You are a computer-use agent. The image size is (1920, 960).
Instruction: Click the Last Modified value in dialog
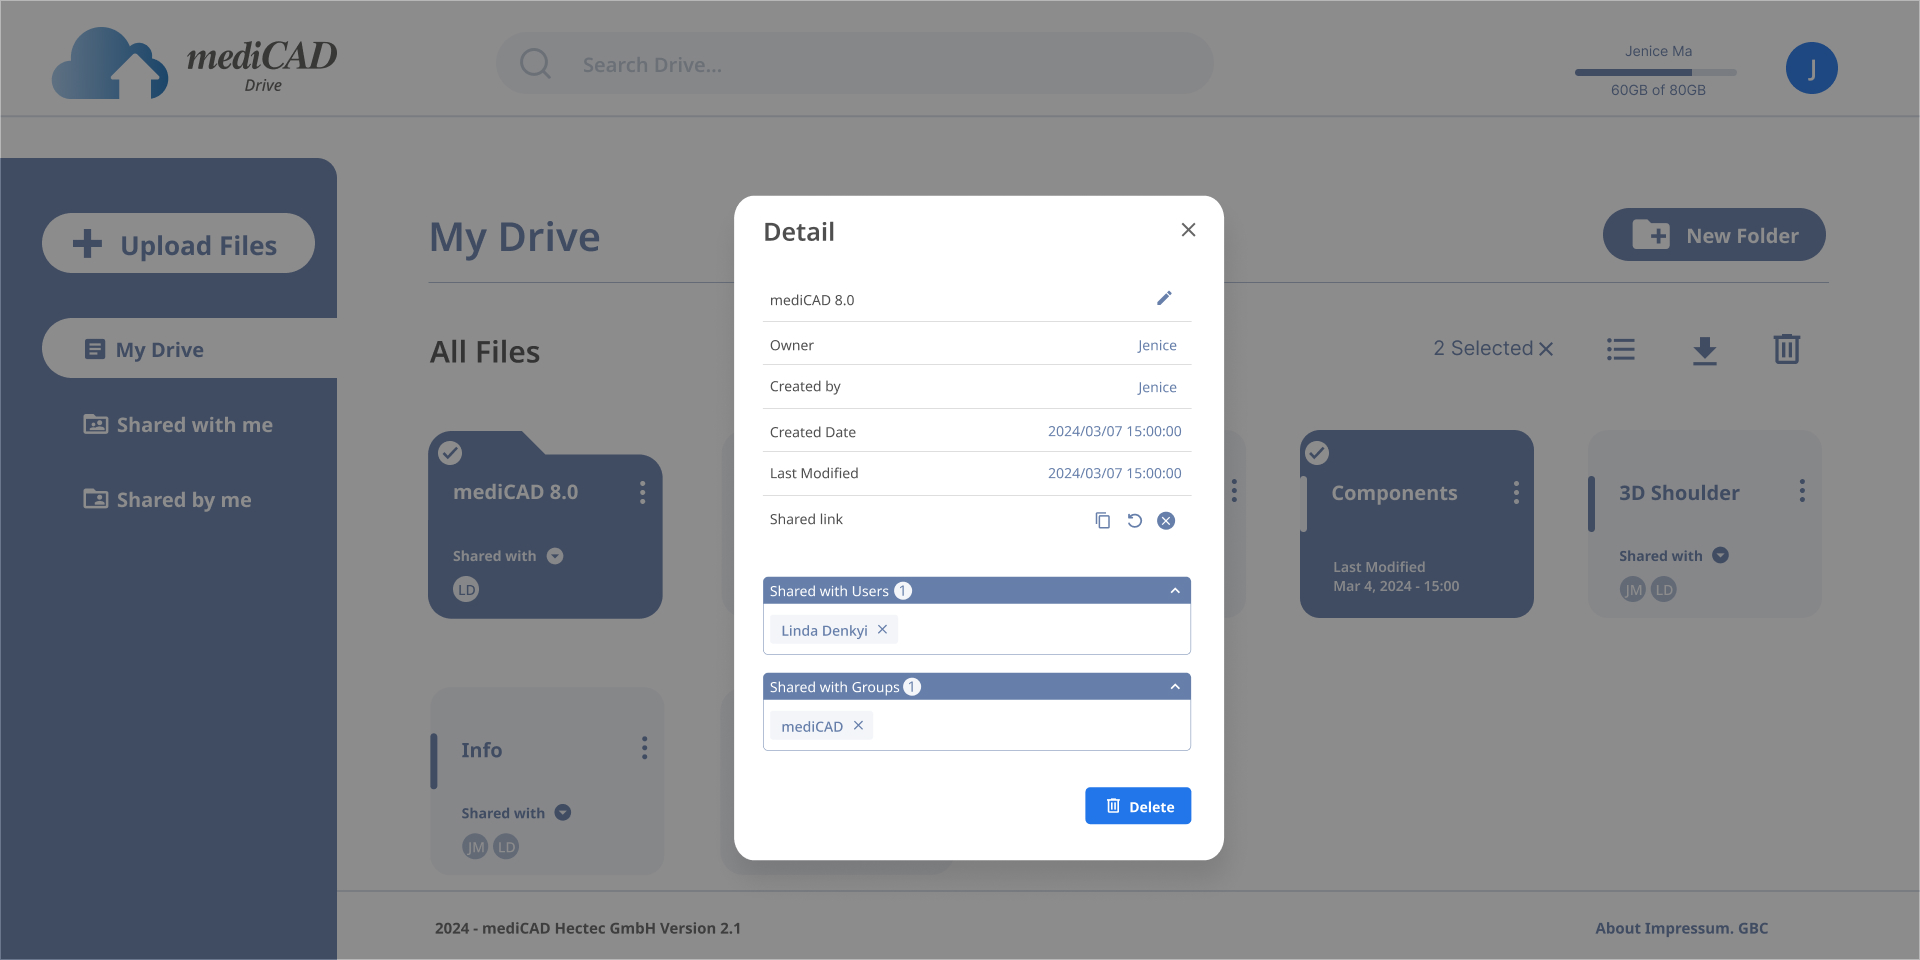tap(1114, 473)
